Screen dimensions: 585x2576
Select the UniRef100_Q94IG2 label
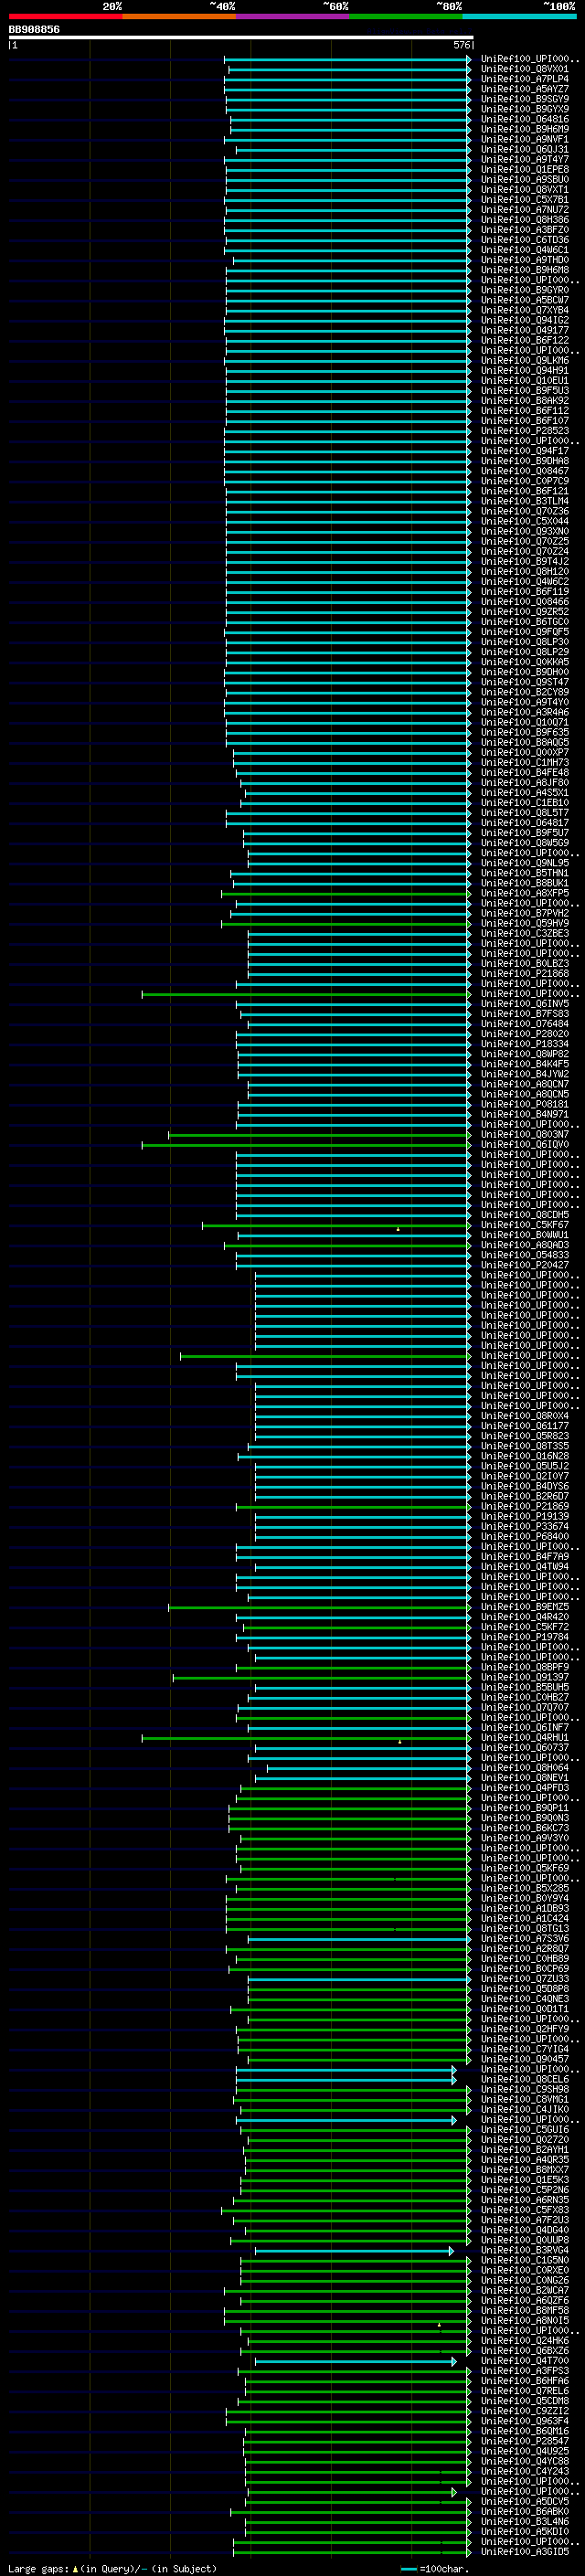525,320
